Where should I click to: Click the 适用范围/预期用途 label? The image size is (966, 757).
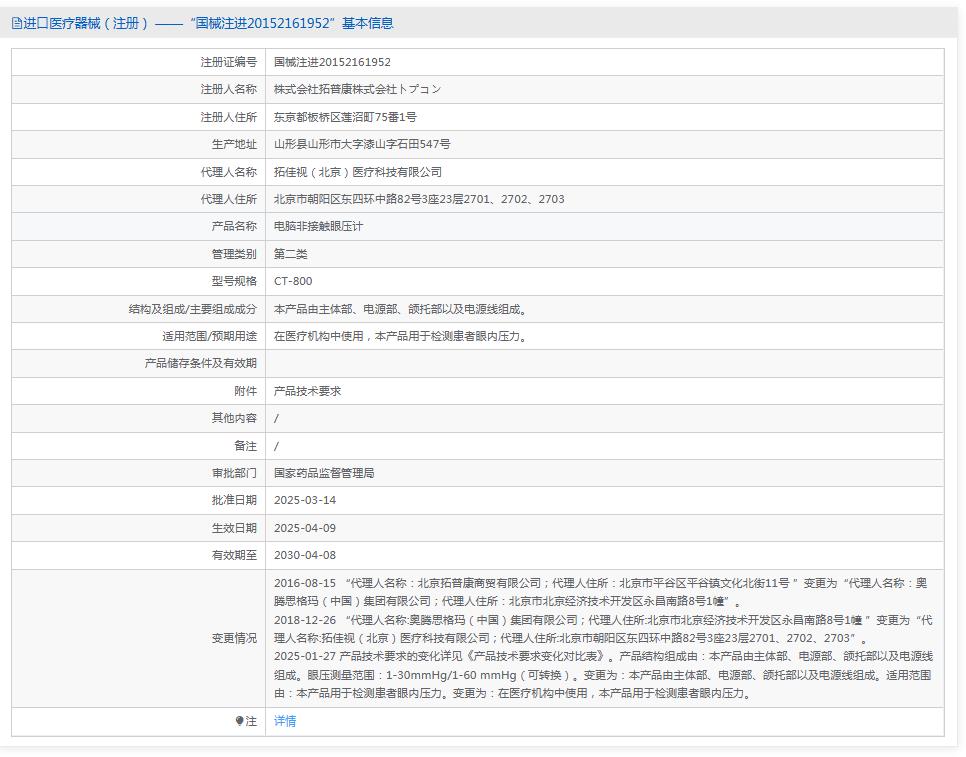coord(209,336)
